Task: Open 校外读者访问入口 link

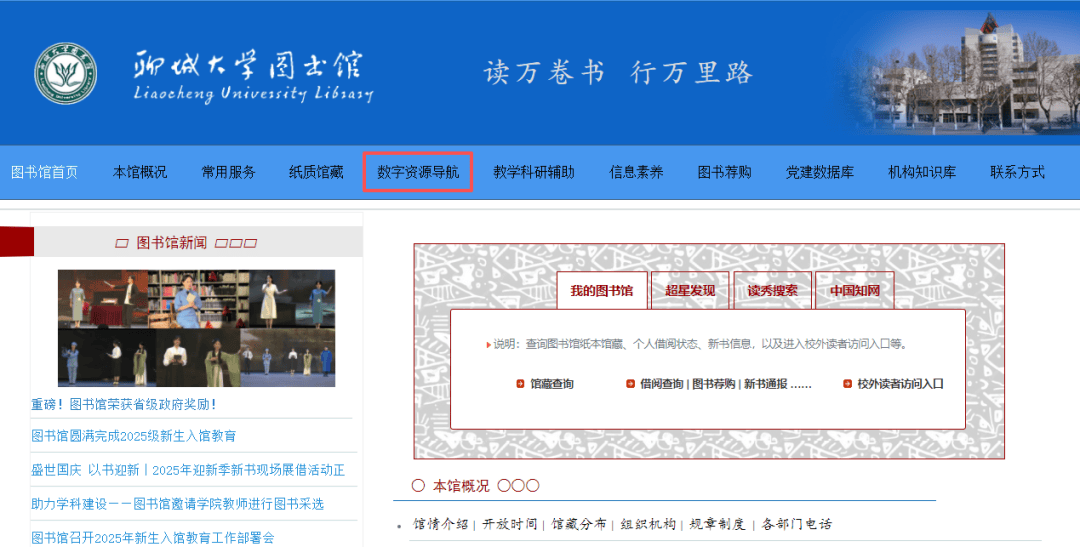Action: 900,384
